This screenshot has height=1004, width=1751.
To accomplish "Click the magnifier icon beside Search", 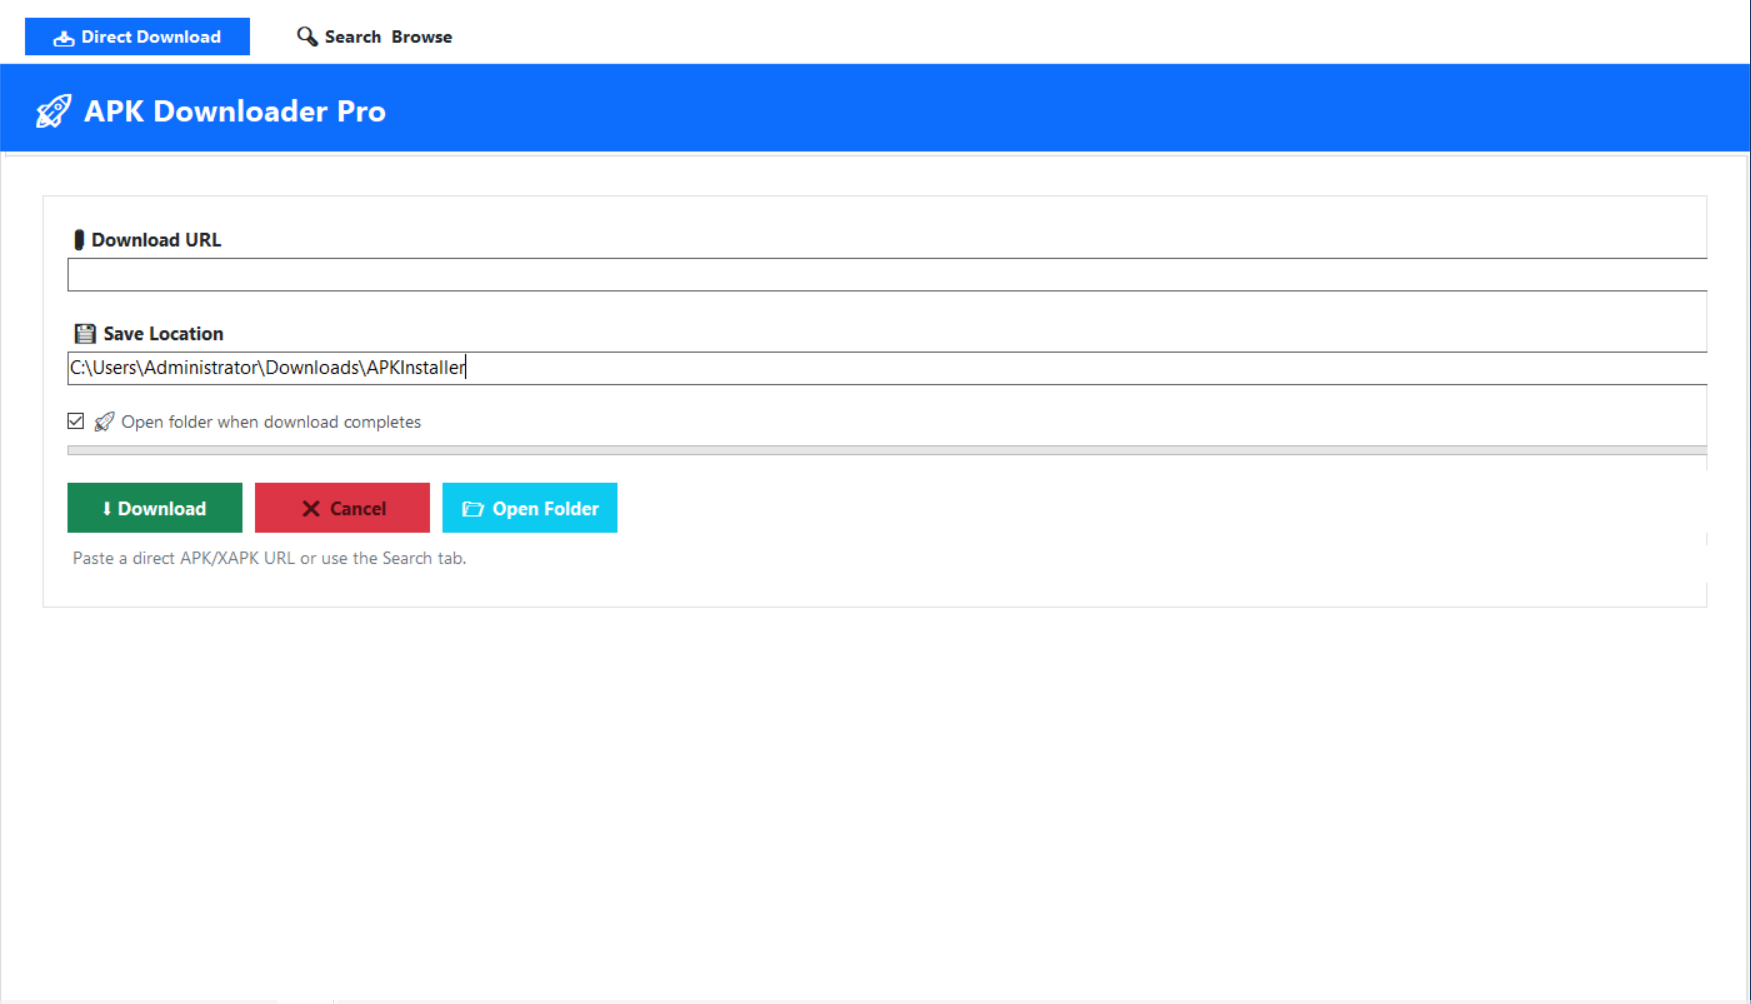I will coord(307,36).
